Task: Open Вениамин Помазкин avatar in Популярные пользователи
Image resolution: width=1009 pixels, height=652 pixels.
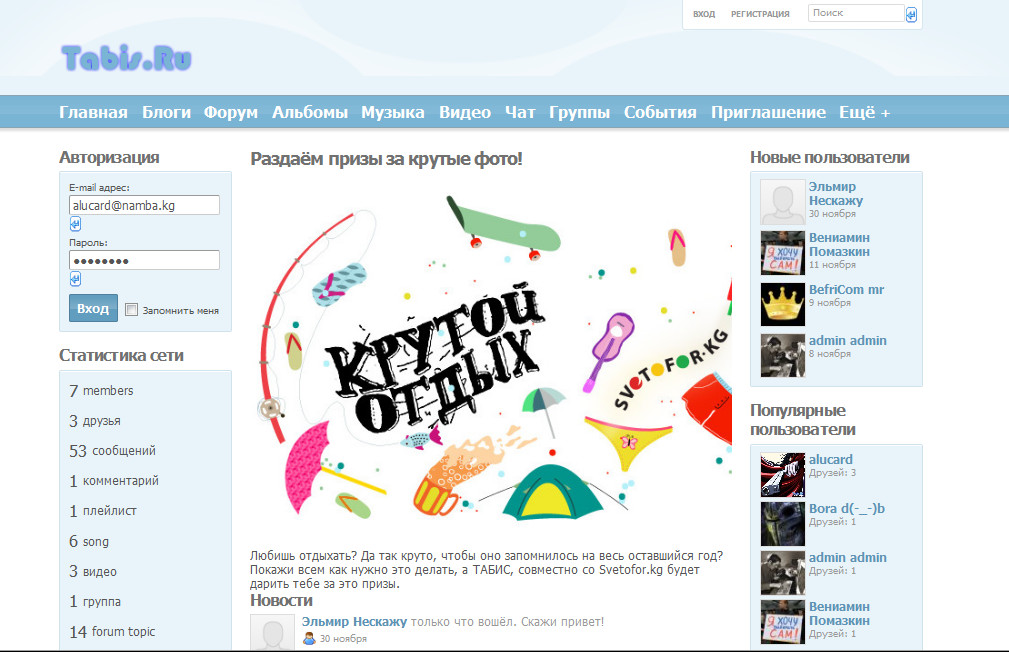Action: tap(782, 622)
